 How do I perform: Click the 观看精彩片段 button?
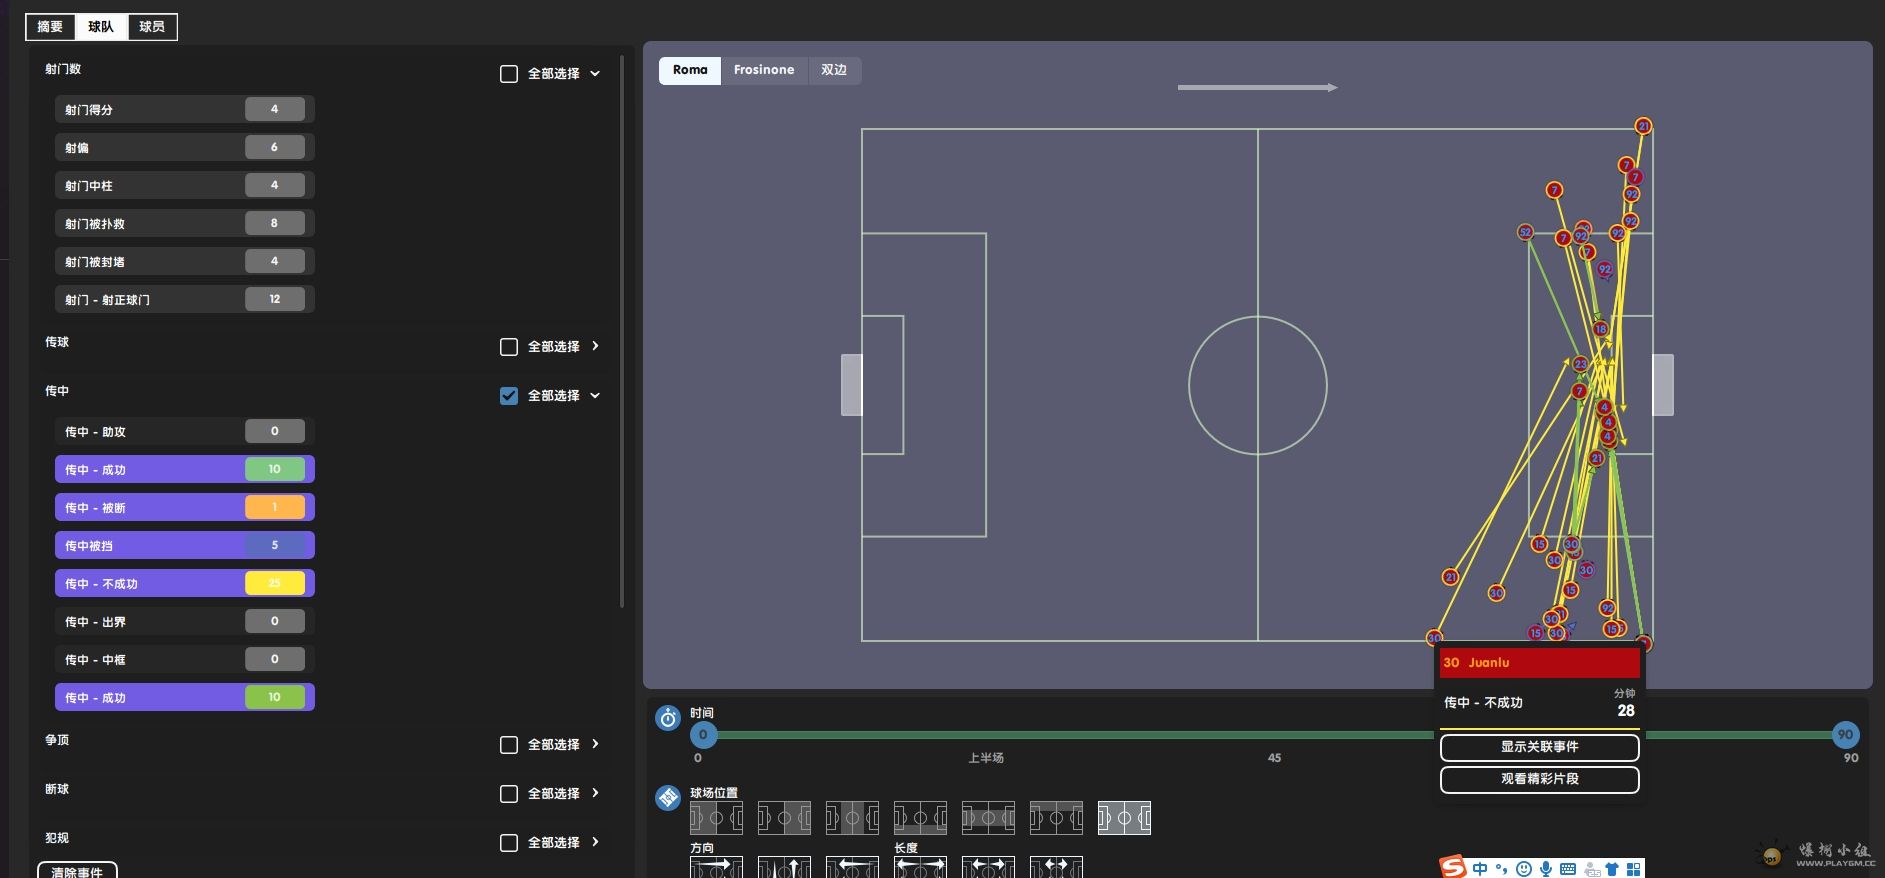pyautogui.click(x=1540, y=779)
